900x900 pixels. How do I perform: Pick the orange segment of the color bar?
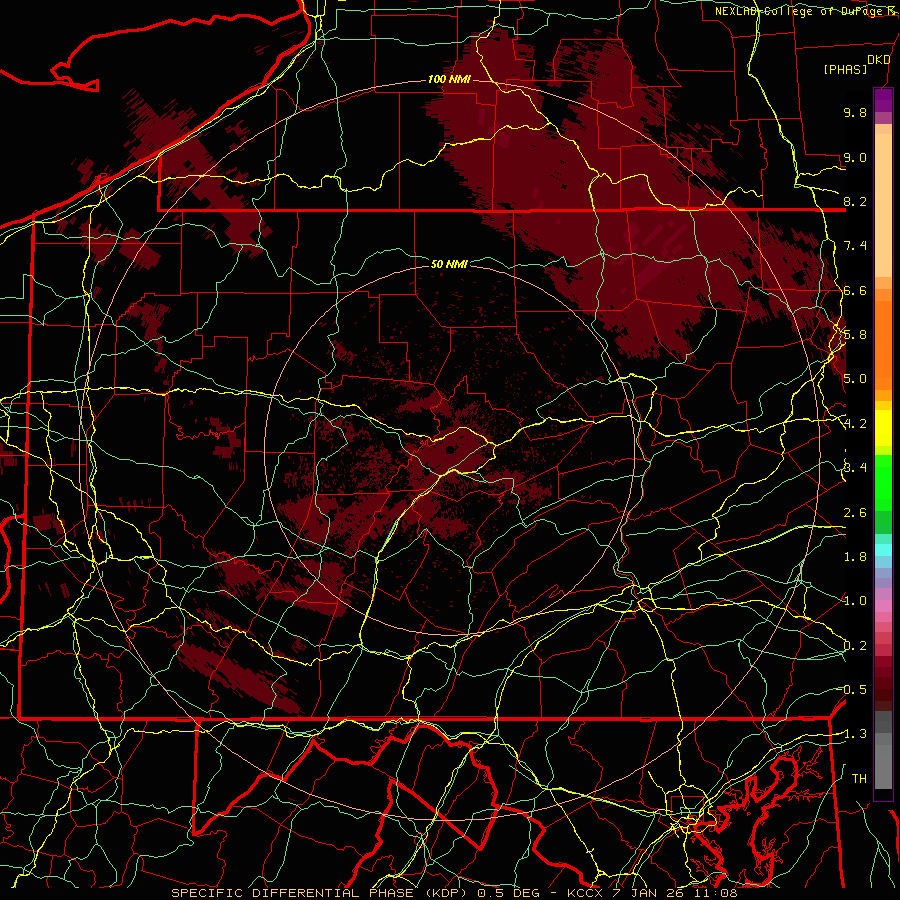pos(883,346)
